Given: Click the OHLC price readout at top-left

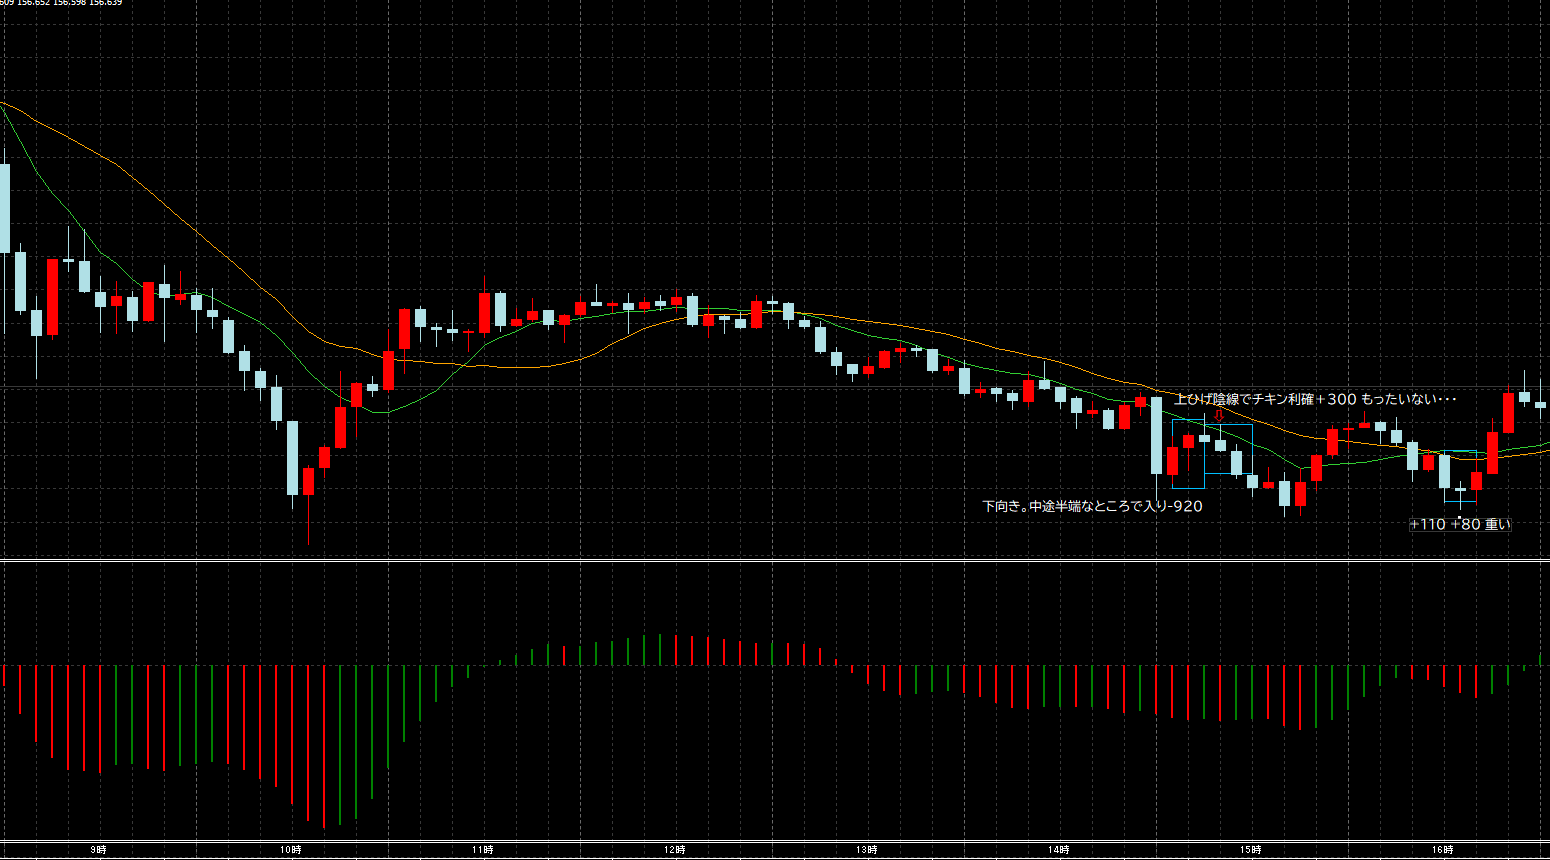Looking at the screenshot, I should point(62,3).
